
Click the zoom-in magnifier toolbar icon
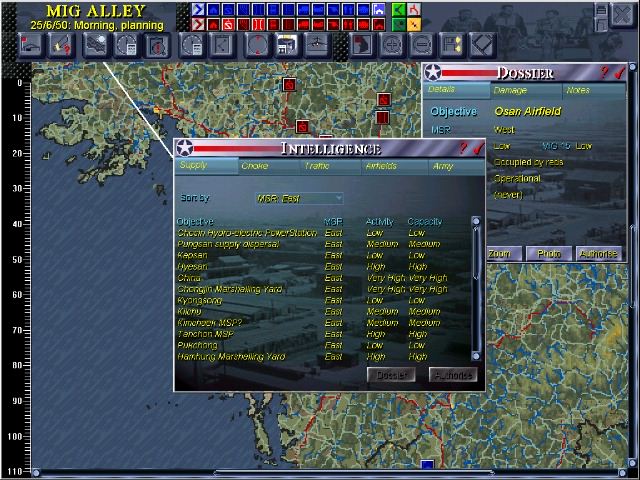(393, 45)
